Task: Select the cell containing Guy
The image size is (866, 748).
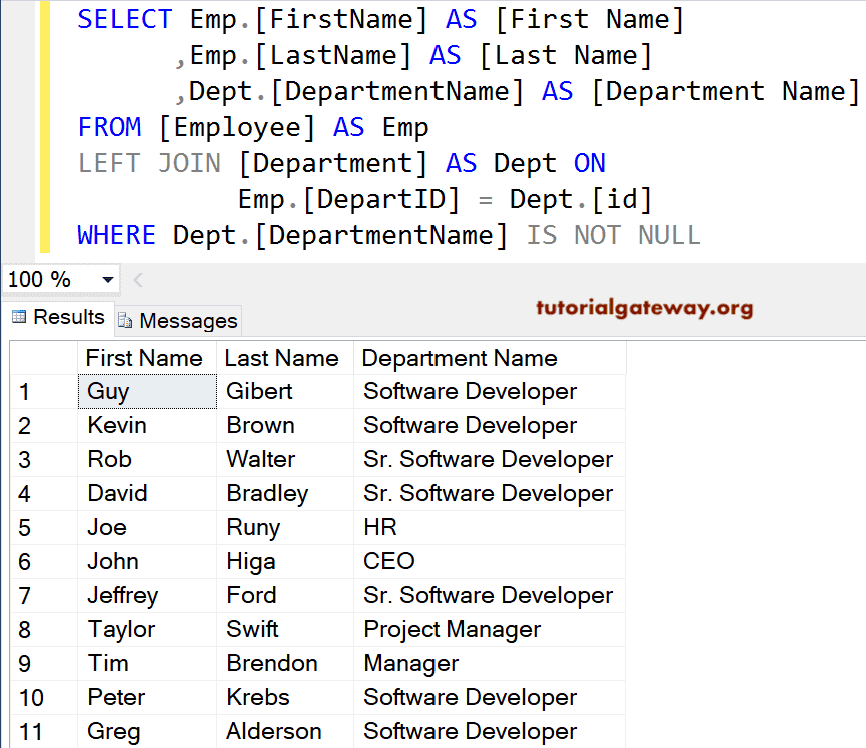Action: (x=147, y=392)
